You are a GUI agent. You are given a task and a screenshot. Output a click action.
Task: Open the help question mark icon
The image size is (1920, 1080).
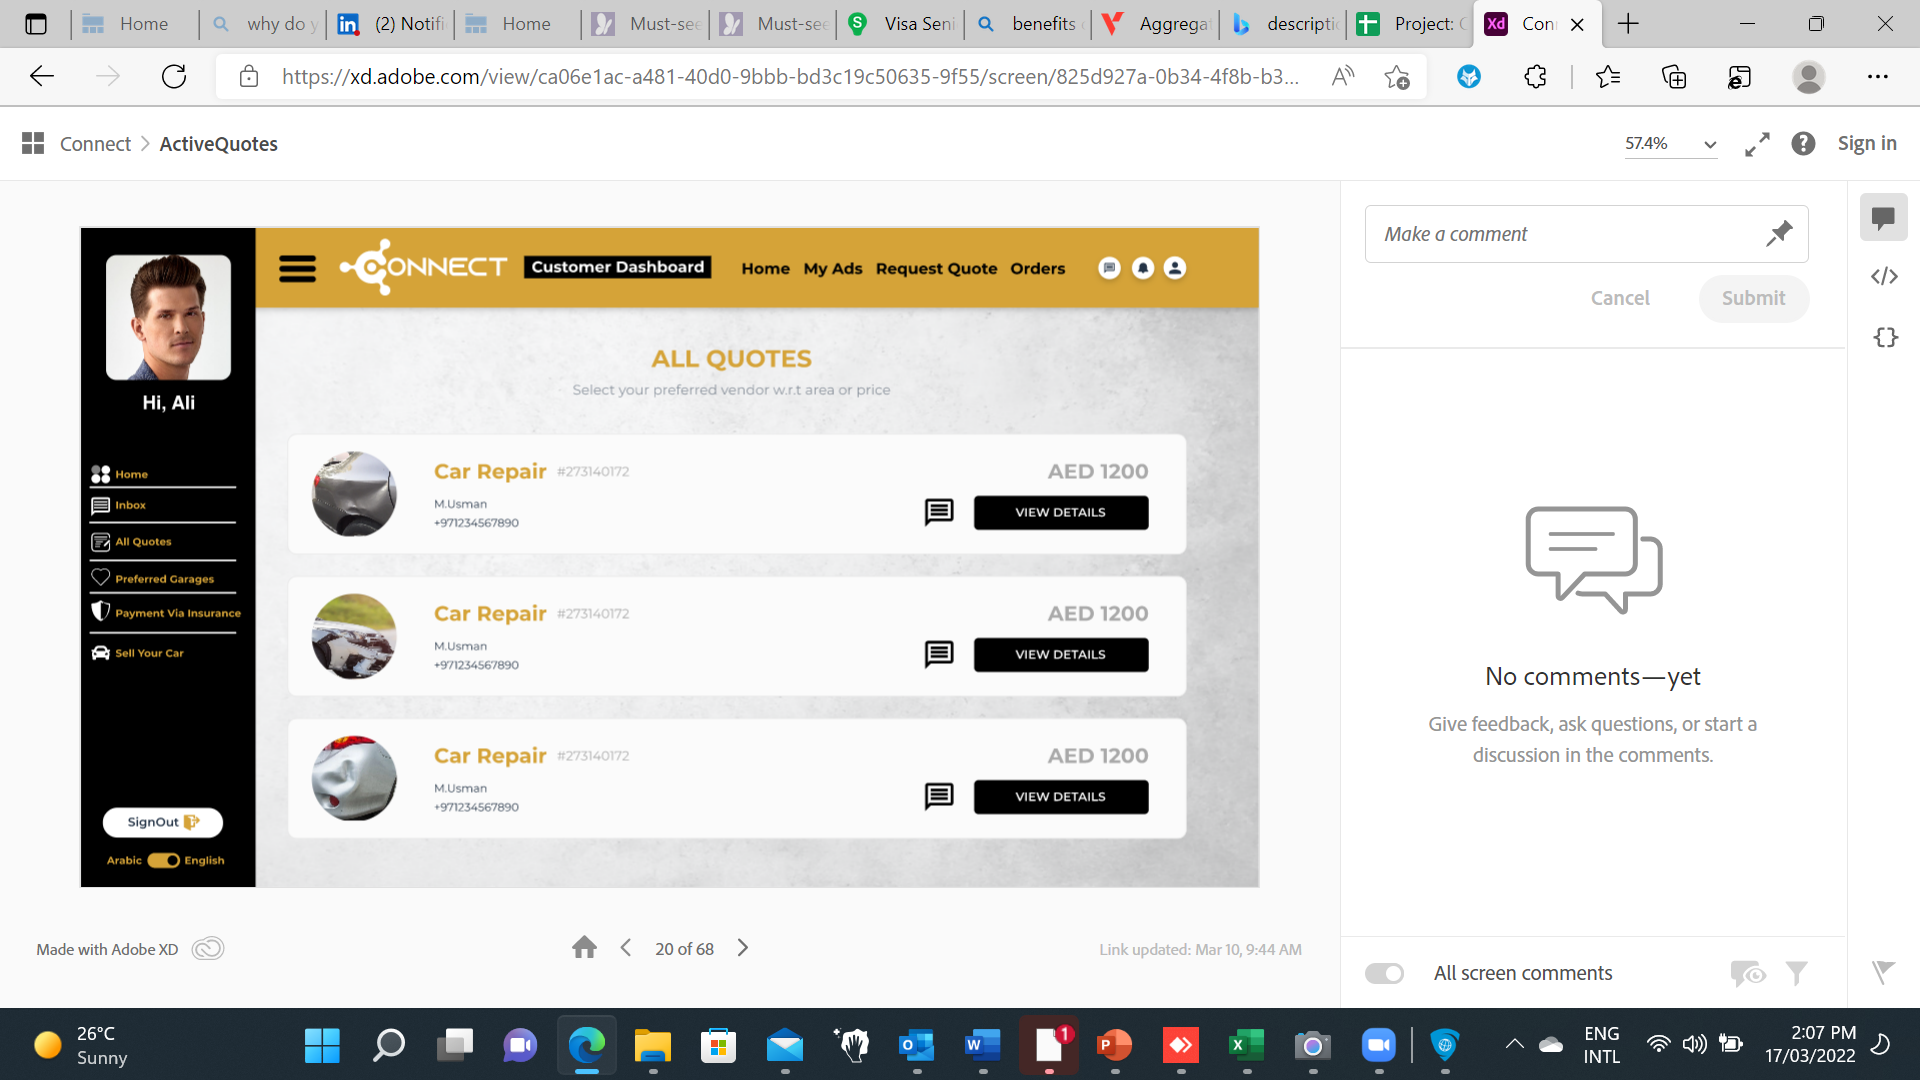click(x=1803, y=144)
